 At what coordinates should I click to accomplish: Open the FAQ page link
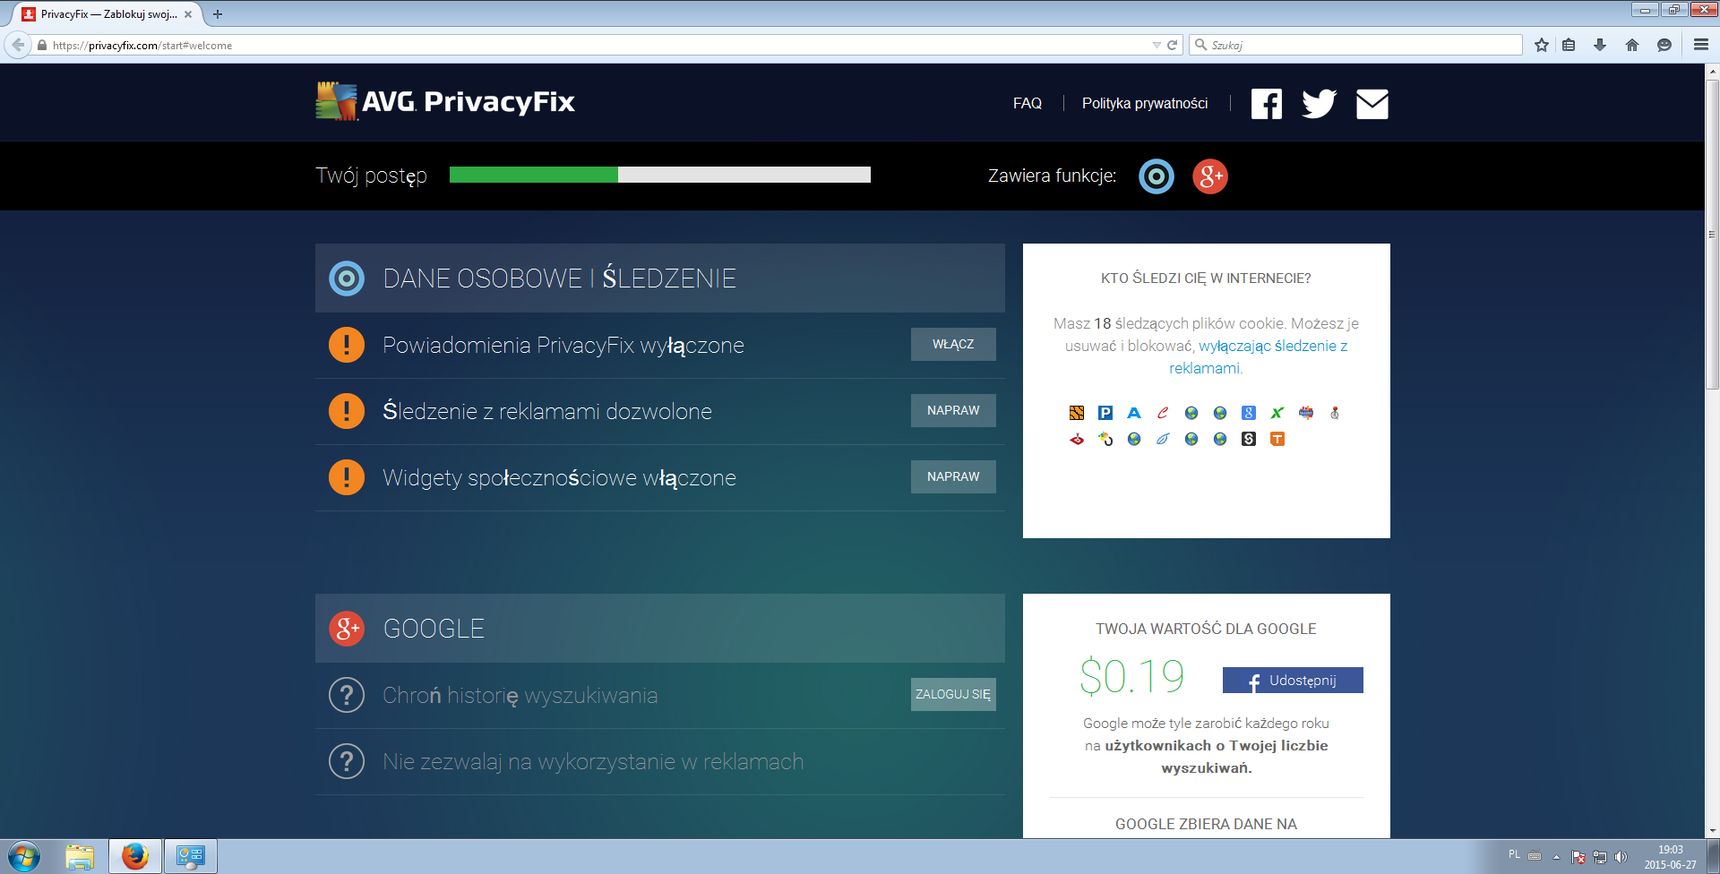tap(1027, 103)
